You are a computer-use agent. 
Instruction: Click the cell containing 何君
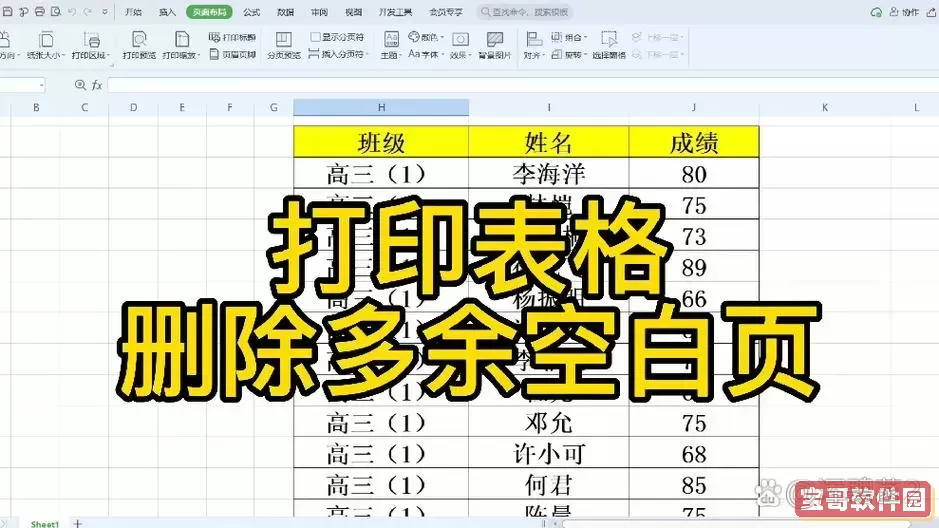coord(549,485)
